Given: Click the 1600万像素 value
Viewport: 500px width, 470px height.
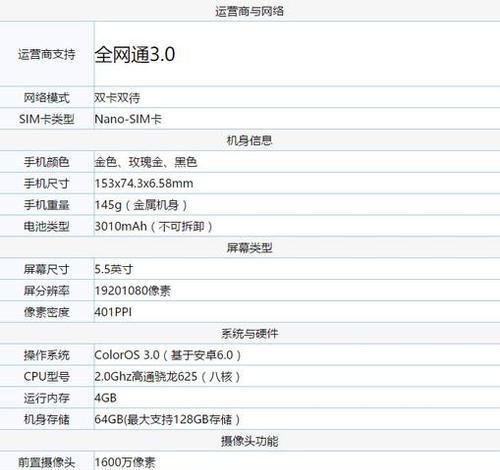Looking at the screenshot, I should (x=125, y=462).
